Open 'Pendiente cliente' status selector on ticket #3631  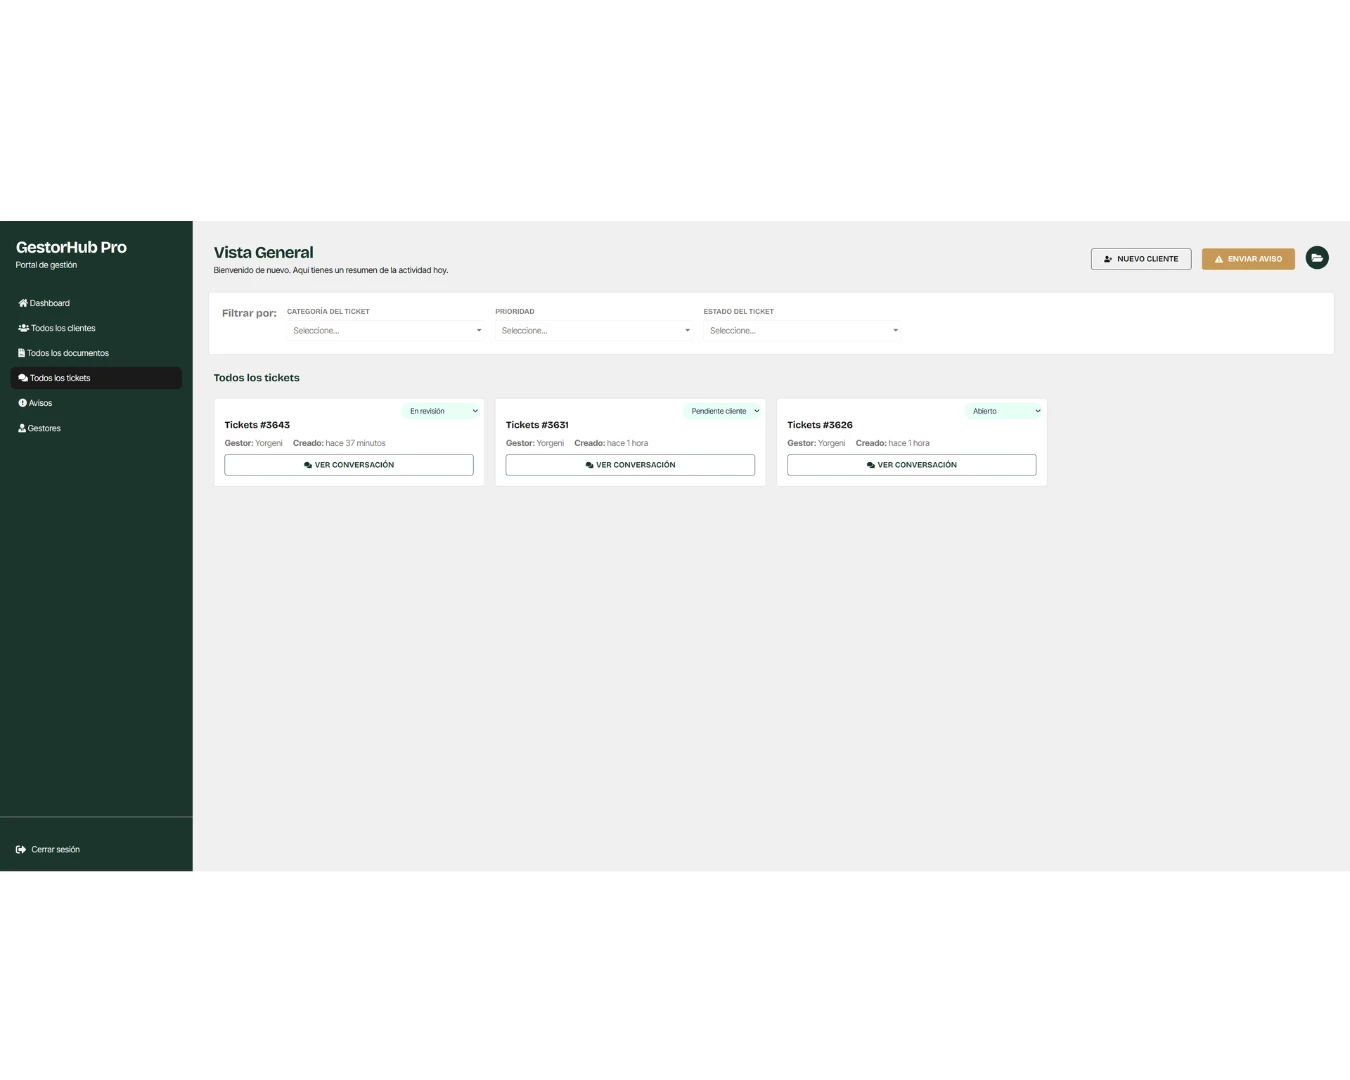click(724, 411)
